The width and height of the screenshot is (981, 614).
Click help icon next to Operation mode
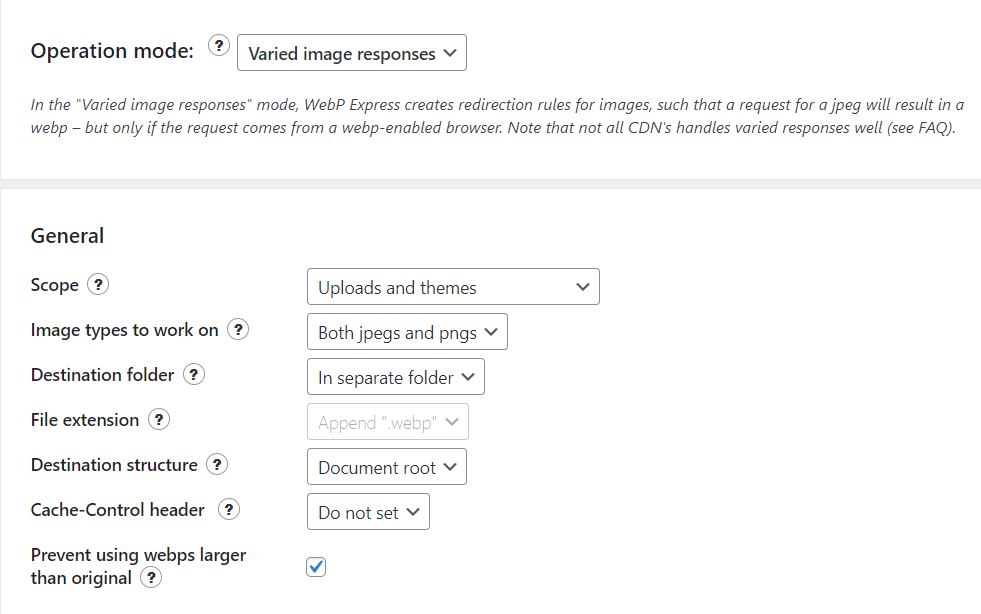219,46
